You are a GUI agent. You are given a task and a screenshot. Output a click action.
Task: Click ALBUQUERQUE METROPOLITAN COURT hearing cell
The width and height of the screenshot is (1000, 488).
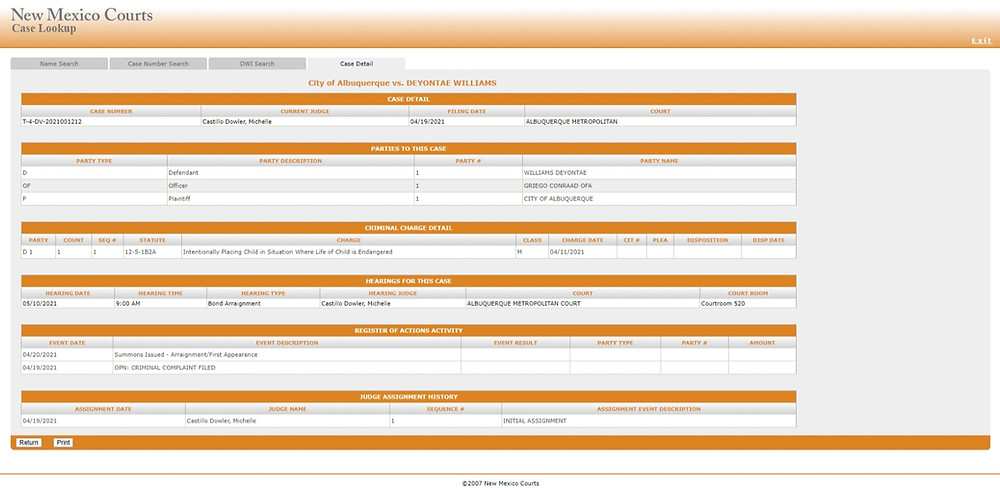(x=582, y=304)
